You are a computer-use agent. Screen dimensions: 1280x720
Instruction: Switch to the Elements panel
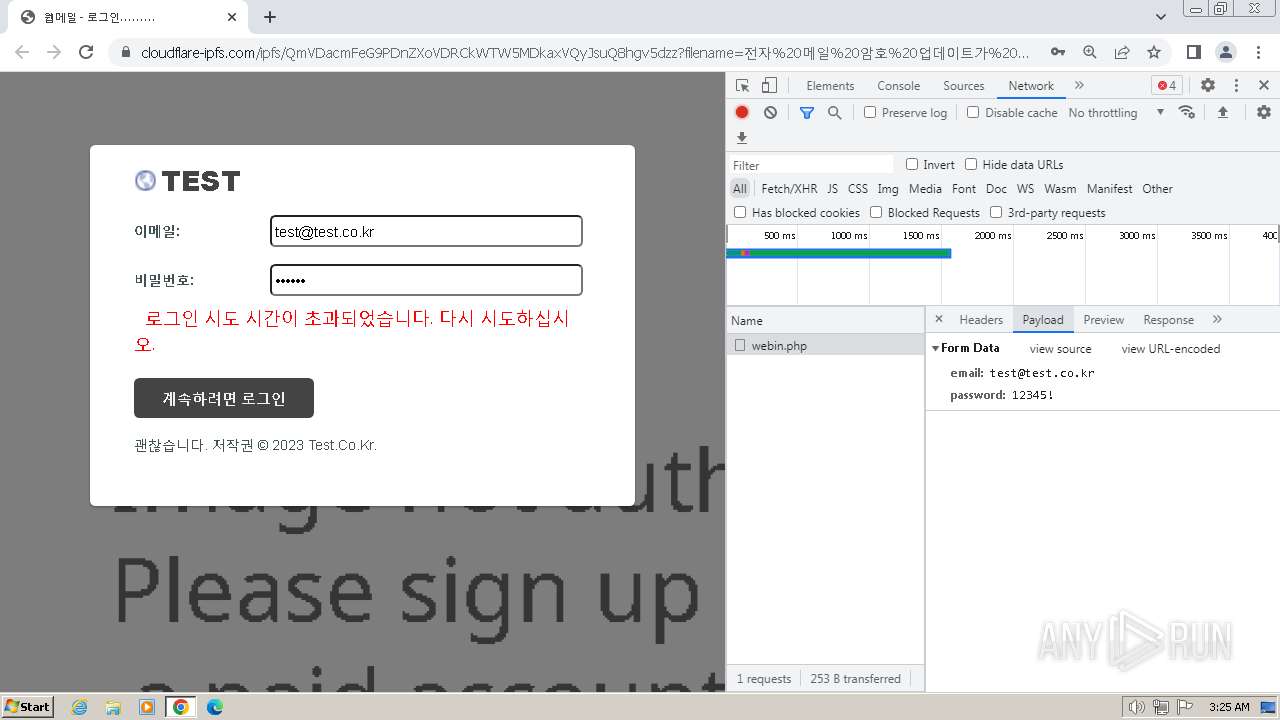click(x=830, y=86)
